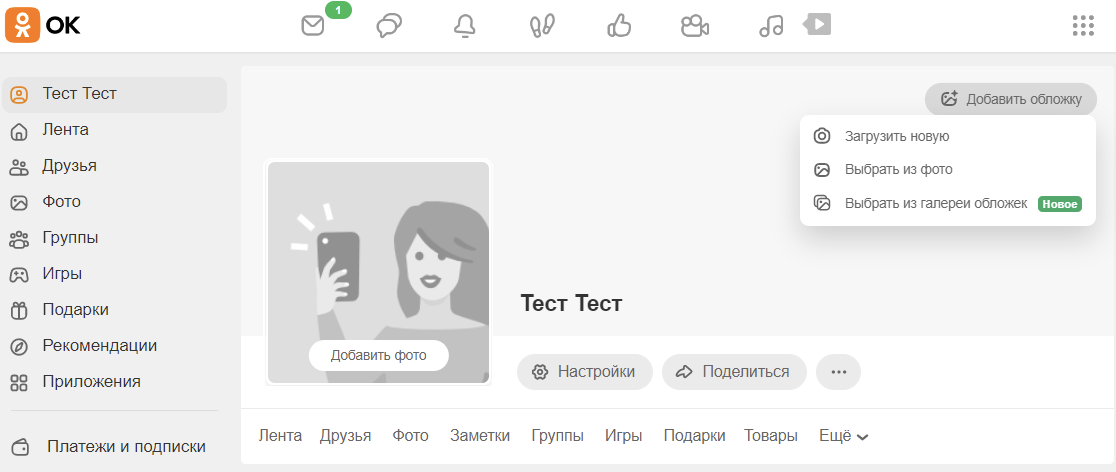Open Платежи и подписки in sidebar
This screenshot has width=1116, height=472.
pyautogui.click(x=126, y=447)
